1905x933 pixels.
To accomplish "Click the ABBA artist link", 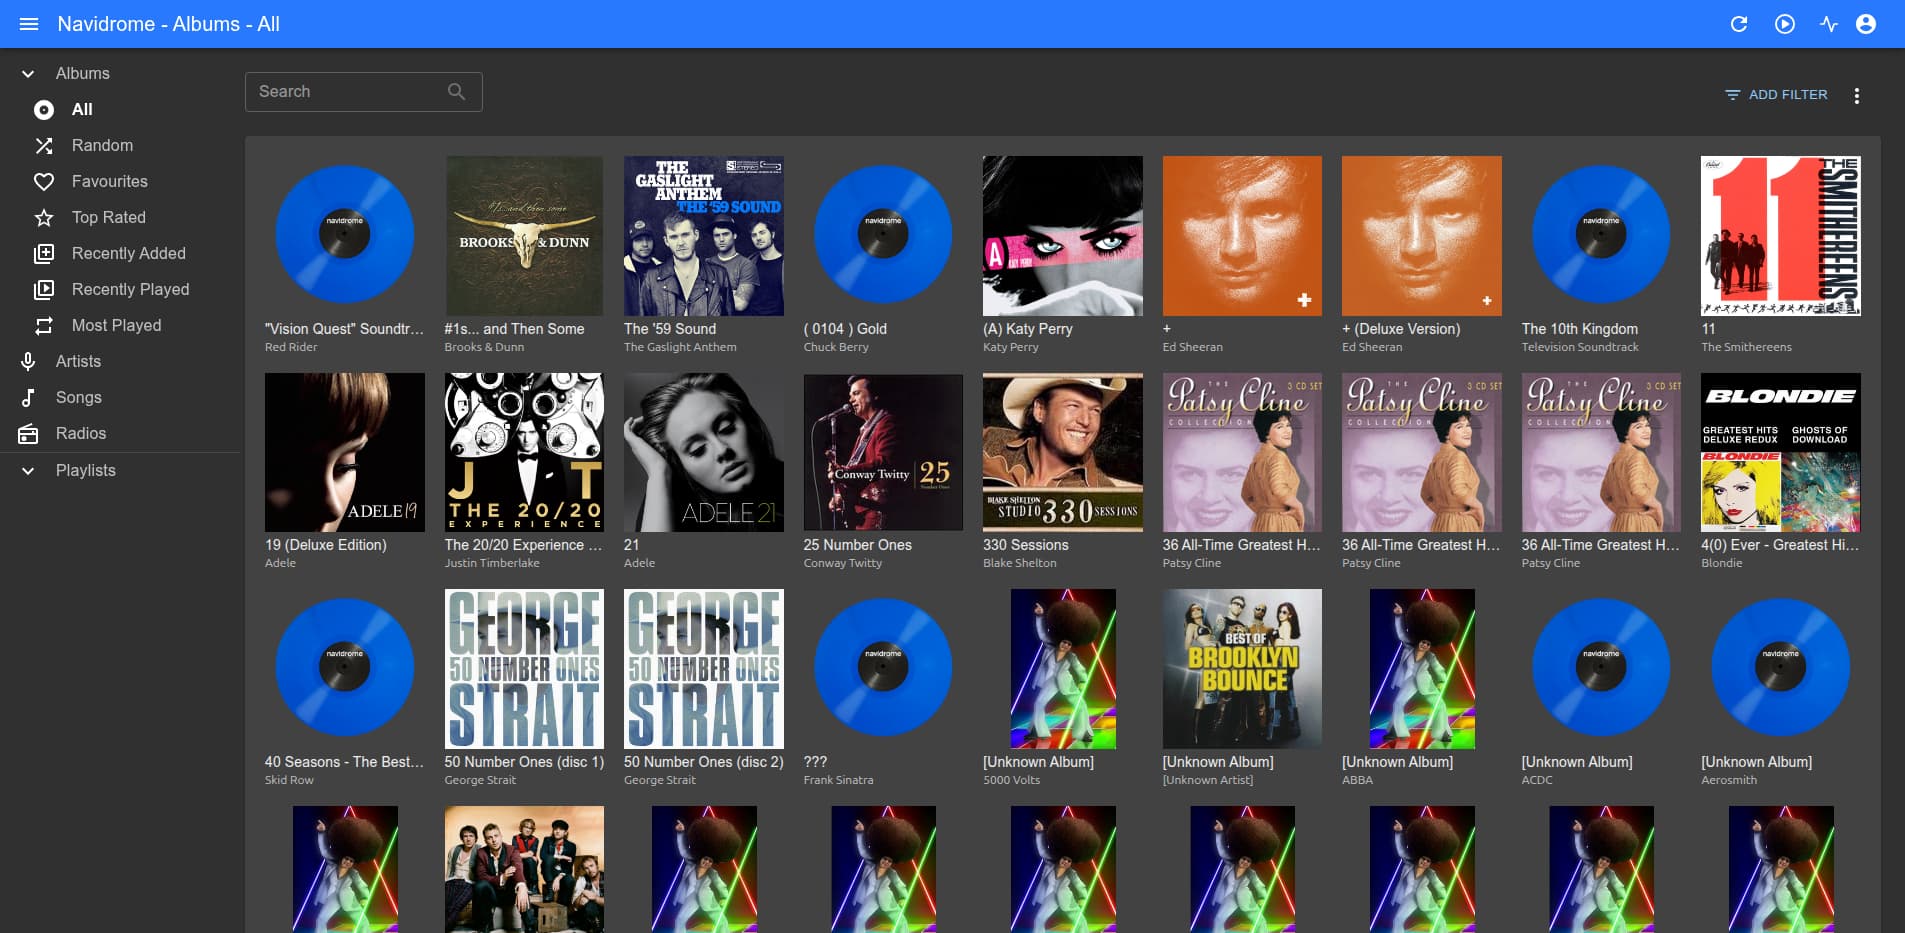I will point(1357,780).
